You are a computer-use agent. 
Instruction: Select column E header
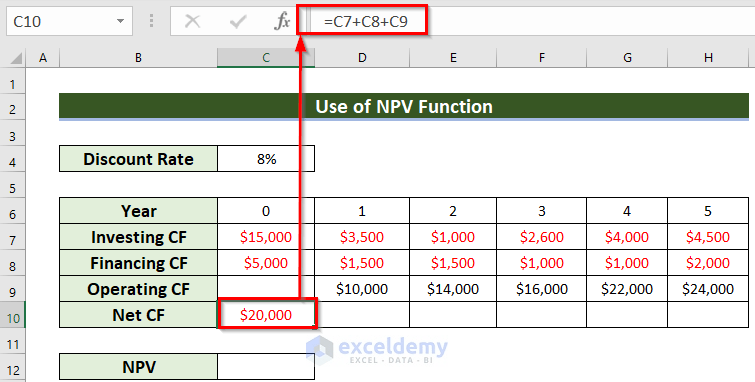453,58
